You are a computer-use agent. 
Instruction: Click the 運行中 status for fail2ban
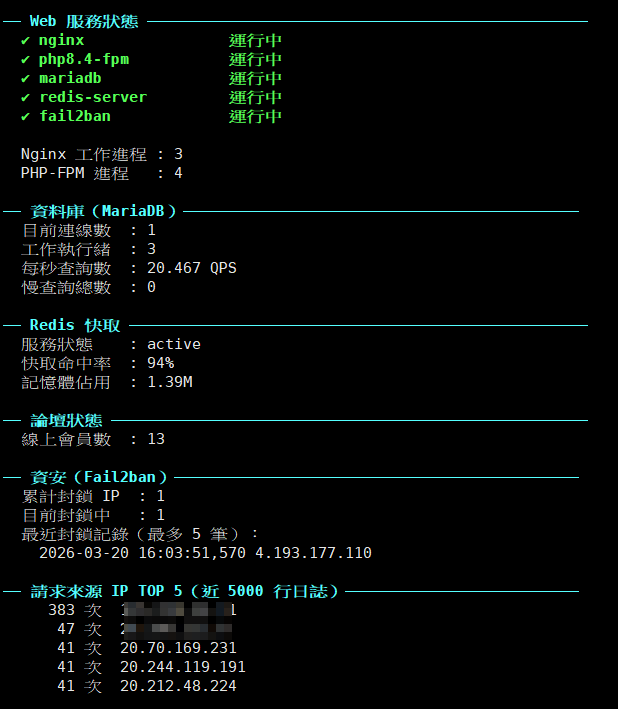click(x=255, y=117)
